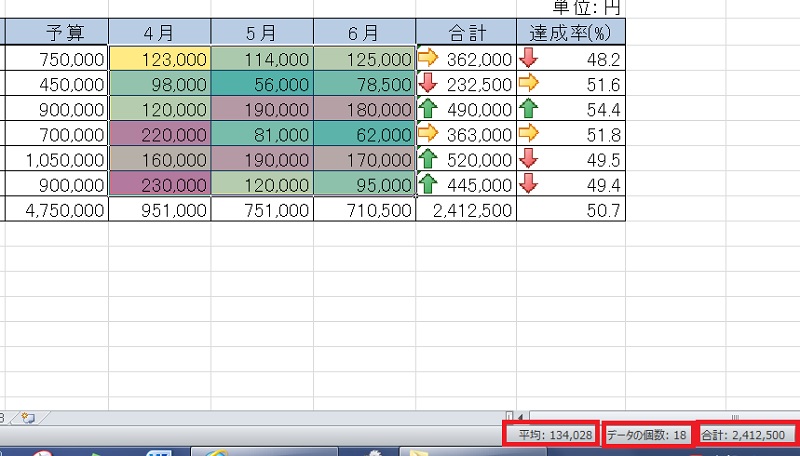Click the status bar count データの個数: 18

[647, 435]
